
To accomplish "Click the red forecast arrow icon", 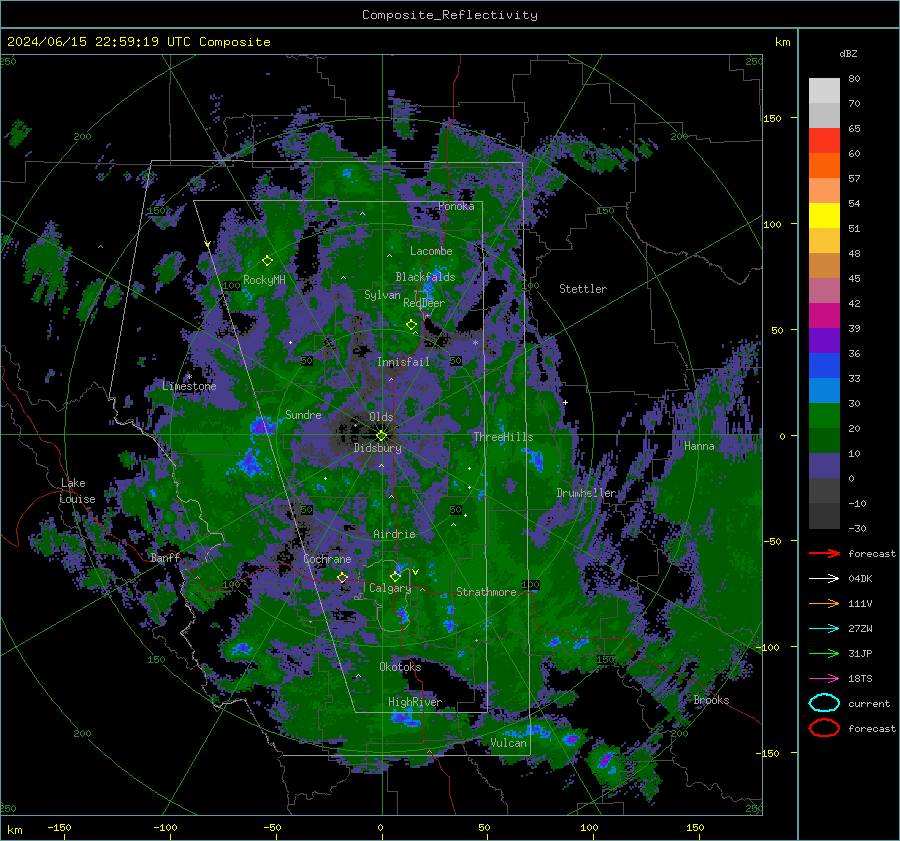I will (x=824, y=553).
